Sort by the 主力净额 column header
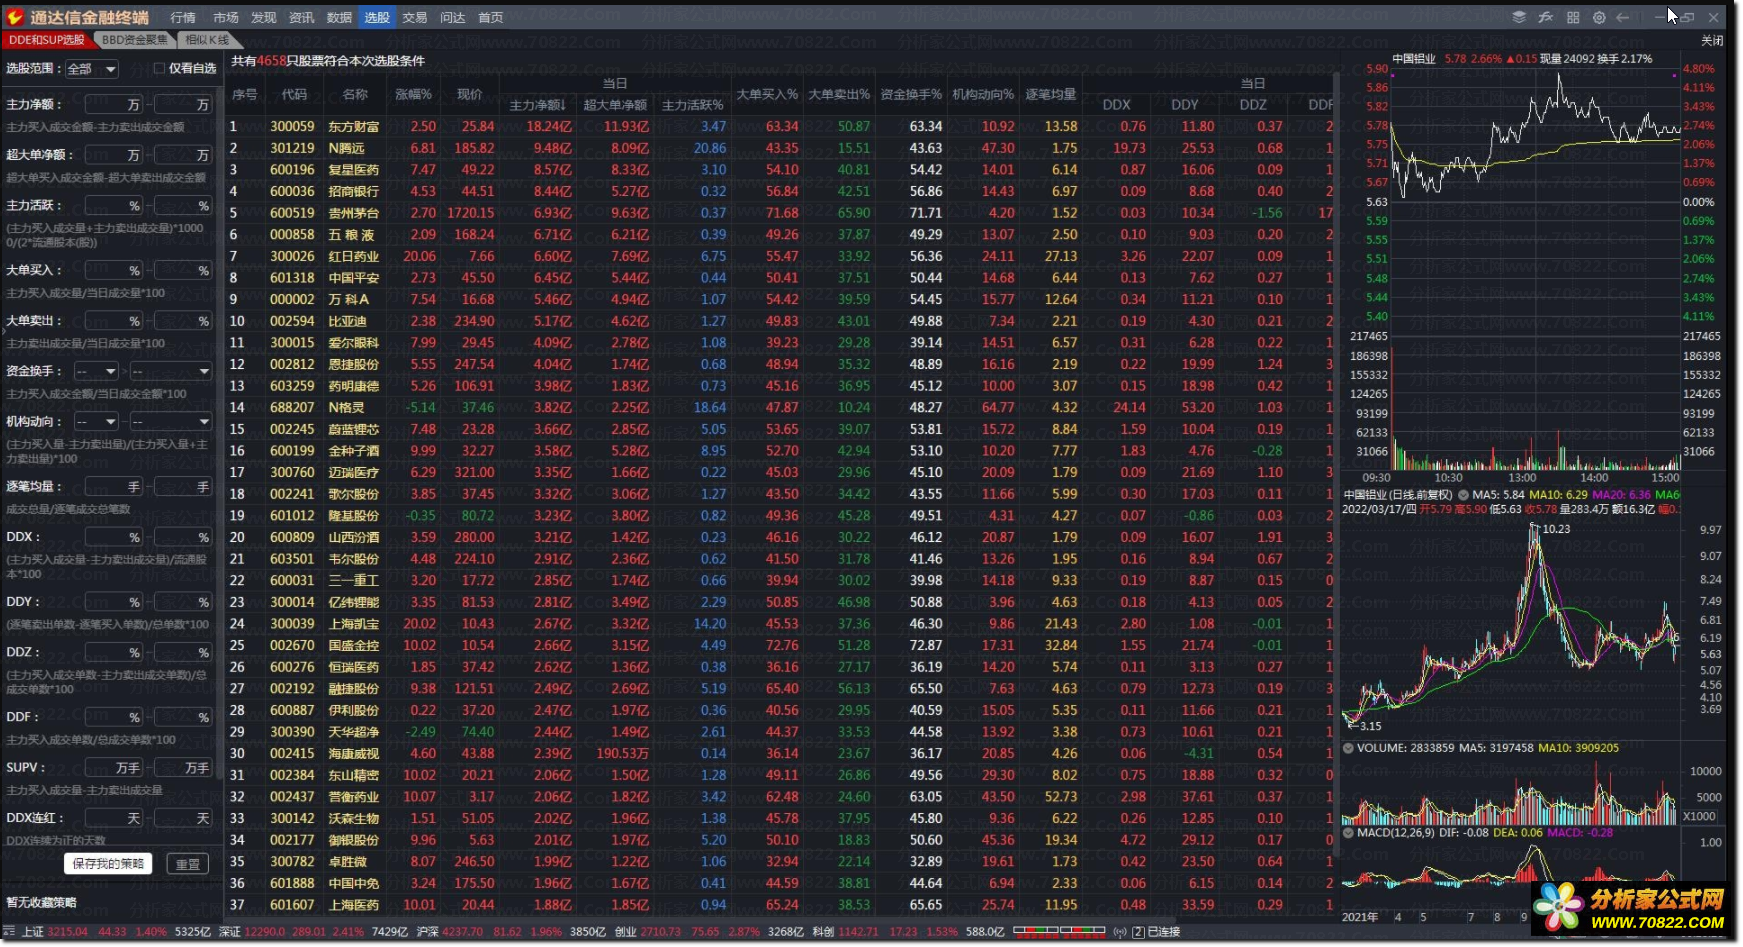This screenshot has width=1743, height=947. point(538,104)
